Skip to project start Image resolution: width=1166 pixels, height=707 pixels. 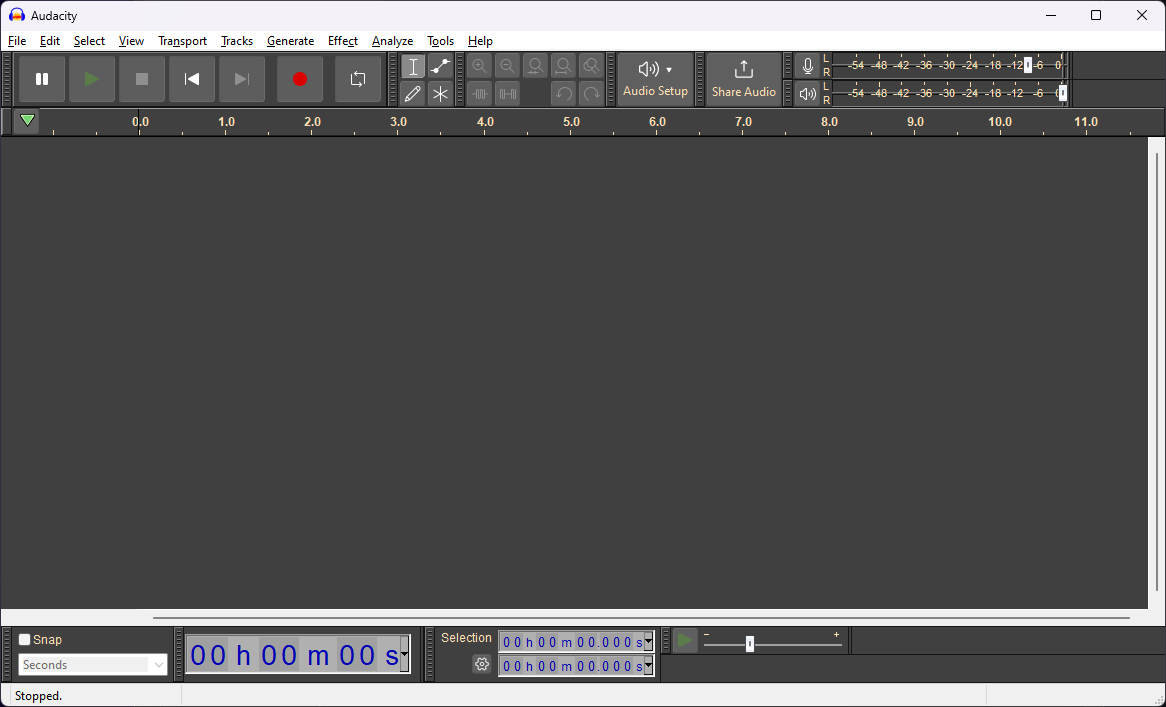point(191,79)
